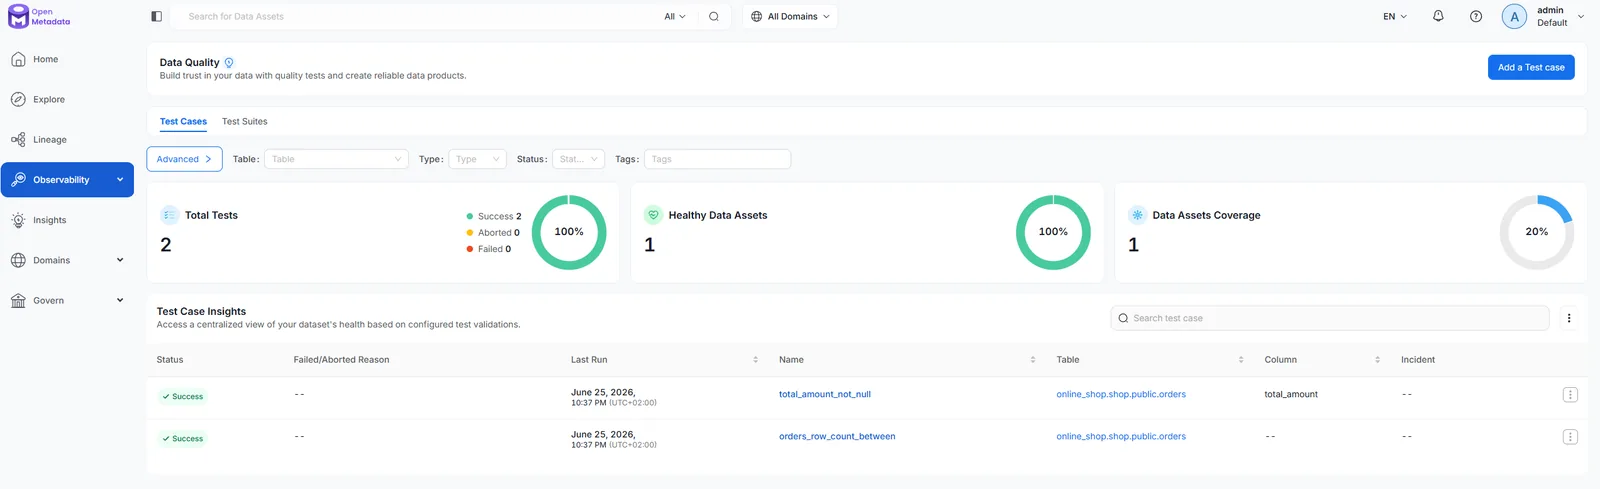Click the OpenMetadata logo
The width and height of the screenshot is (1600, 489).
pos(39,16)
